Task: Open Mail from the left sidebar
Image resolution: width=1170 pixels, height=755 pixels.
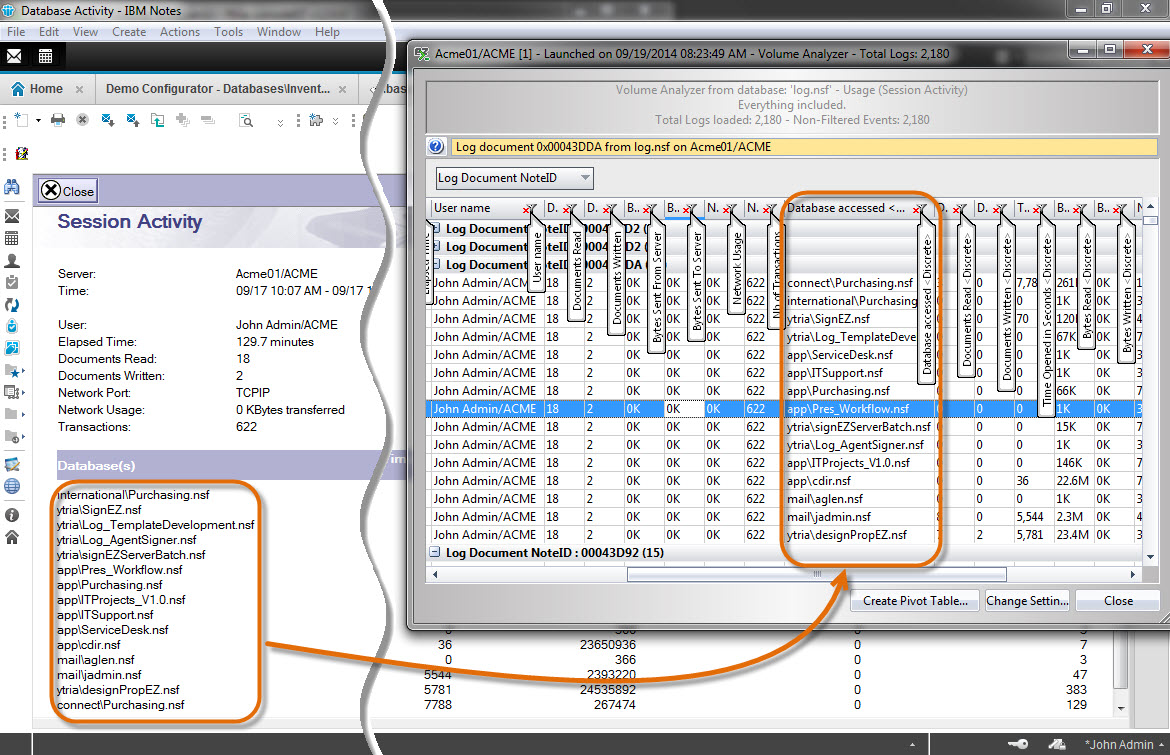Action: tap(12, 216)
